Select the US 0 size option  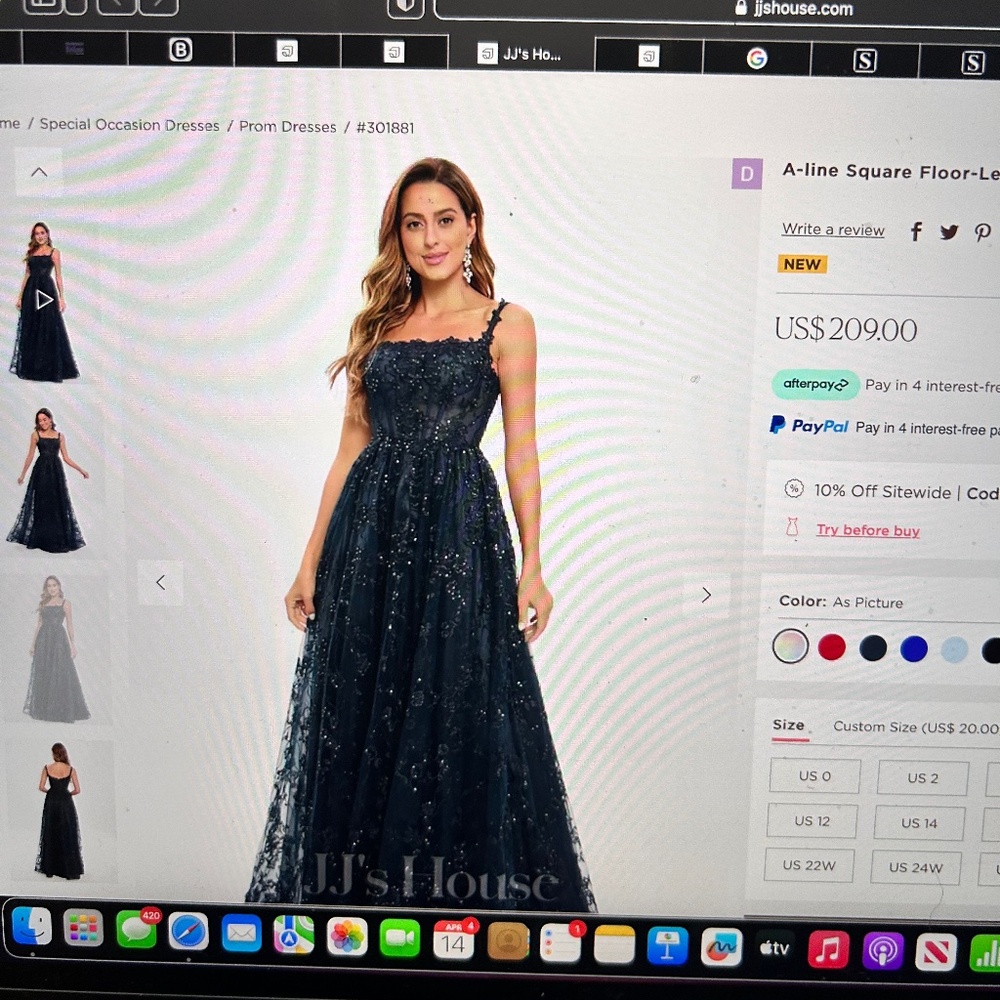[814, 776]
